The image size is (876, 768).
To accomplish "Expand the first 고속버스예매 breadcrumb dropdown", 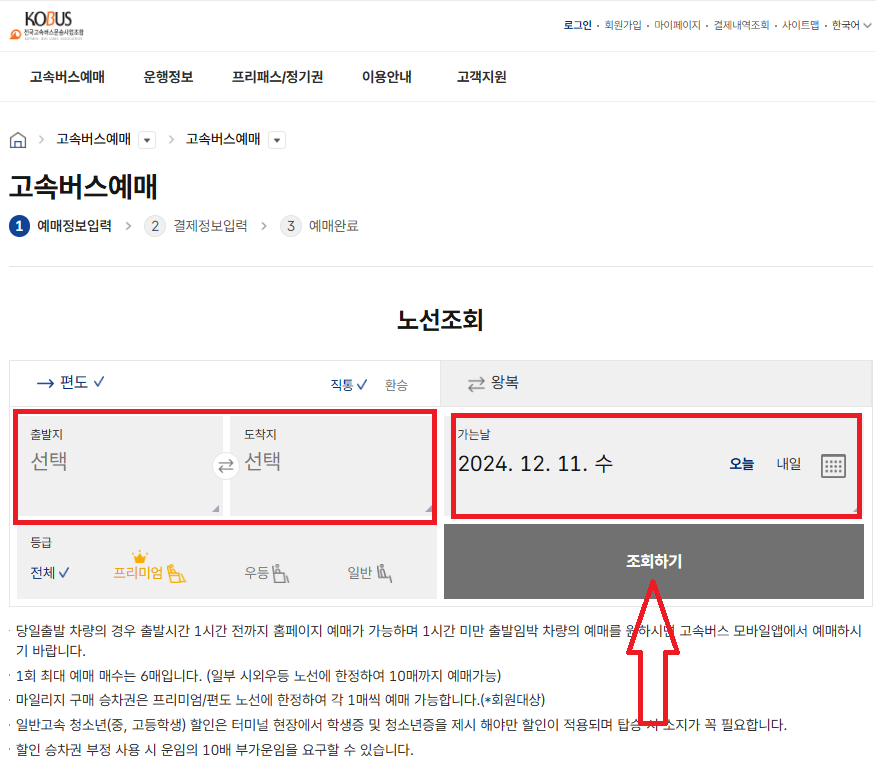I will pyautogui.click(x=145, y=140).
